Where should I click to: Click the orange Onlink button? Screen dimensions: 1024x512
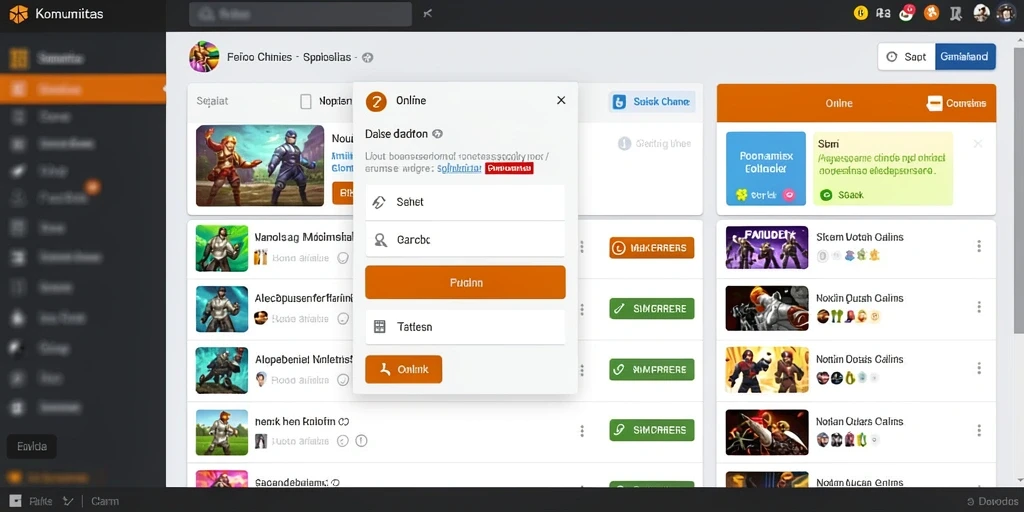pos(404,369)
